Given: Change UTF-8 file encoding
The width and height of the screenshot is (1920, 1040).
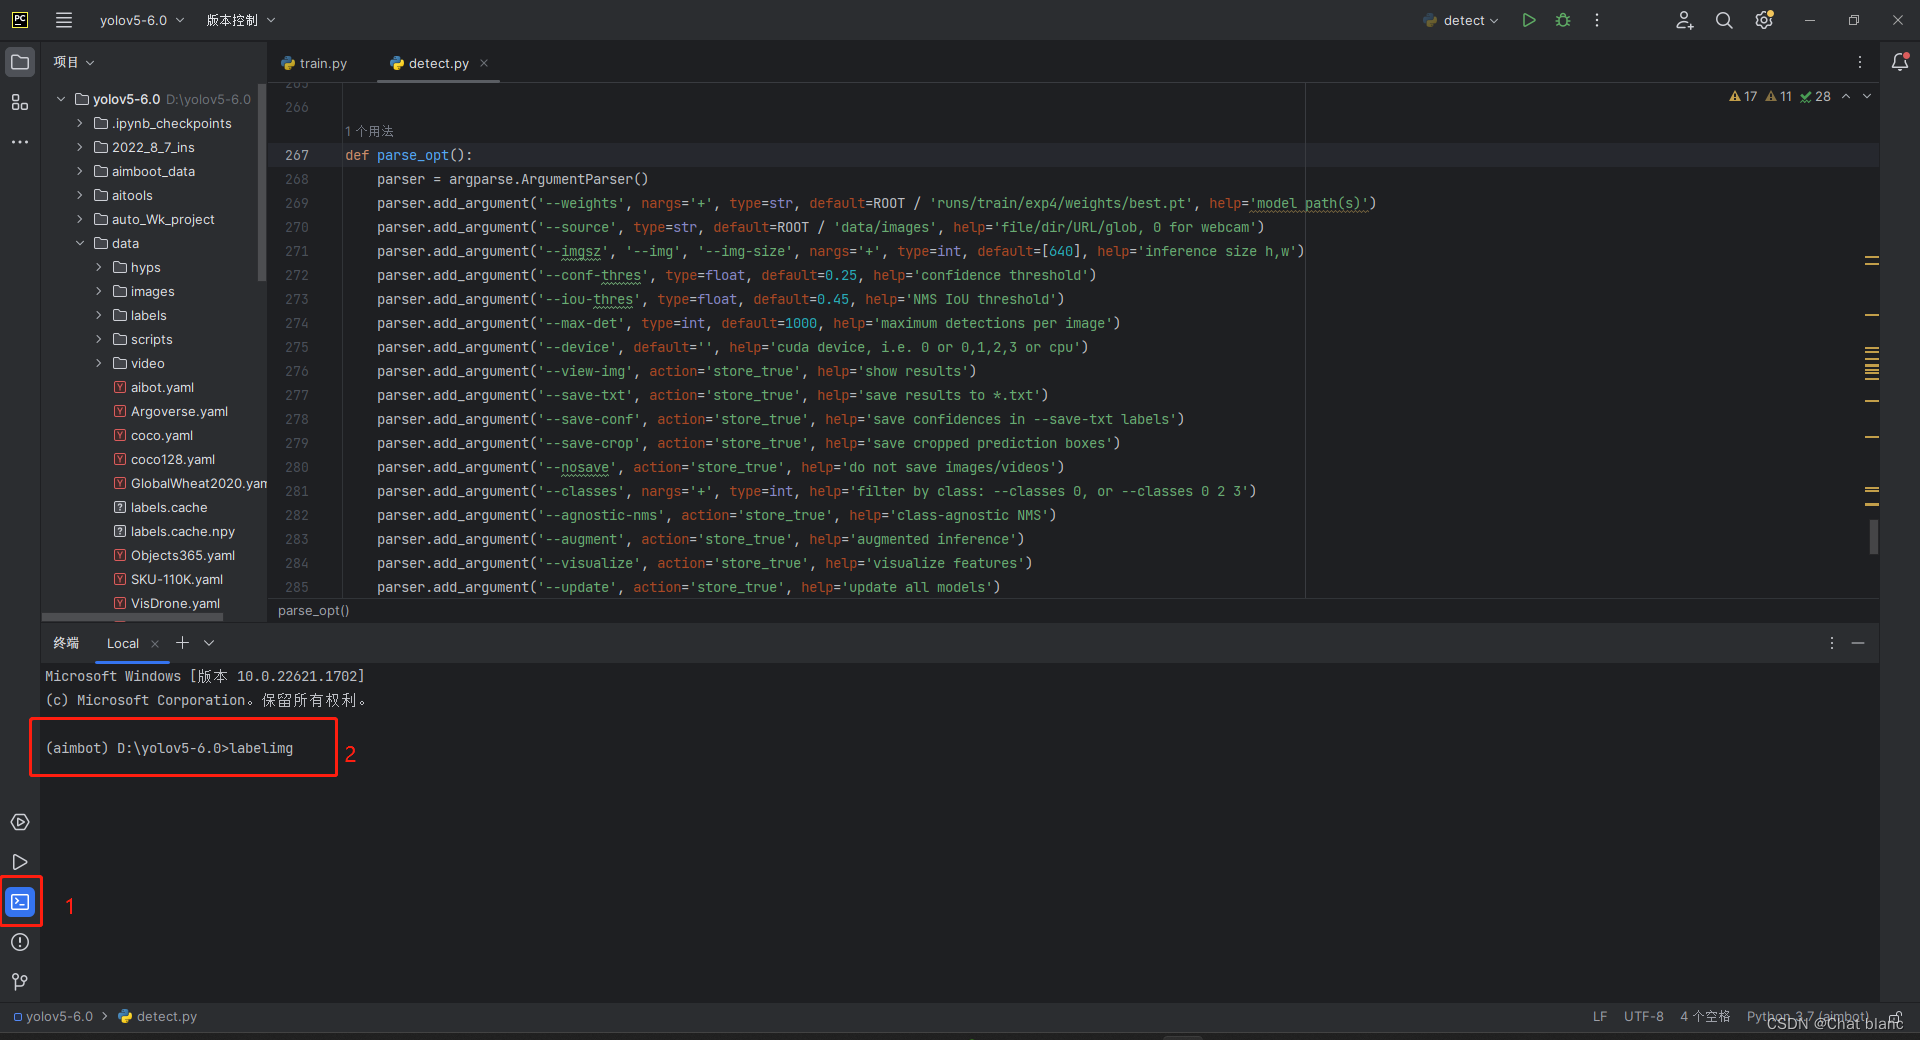Looking at the screenshot, I should 1644,1016.
